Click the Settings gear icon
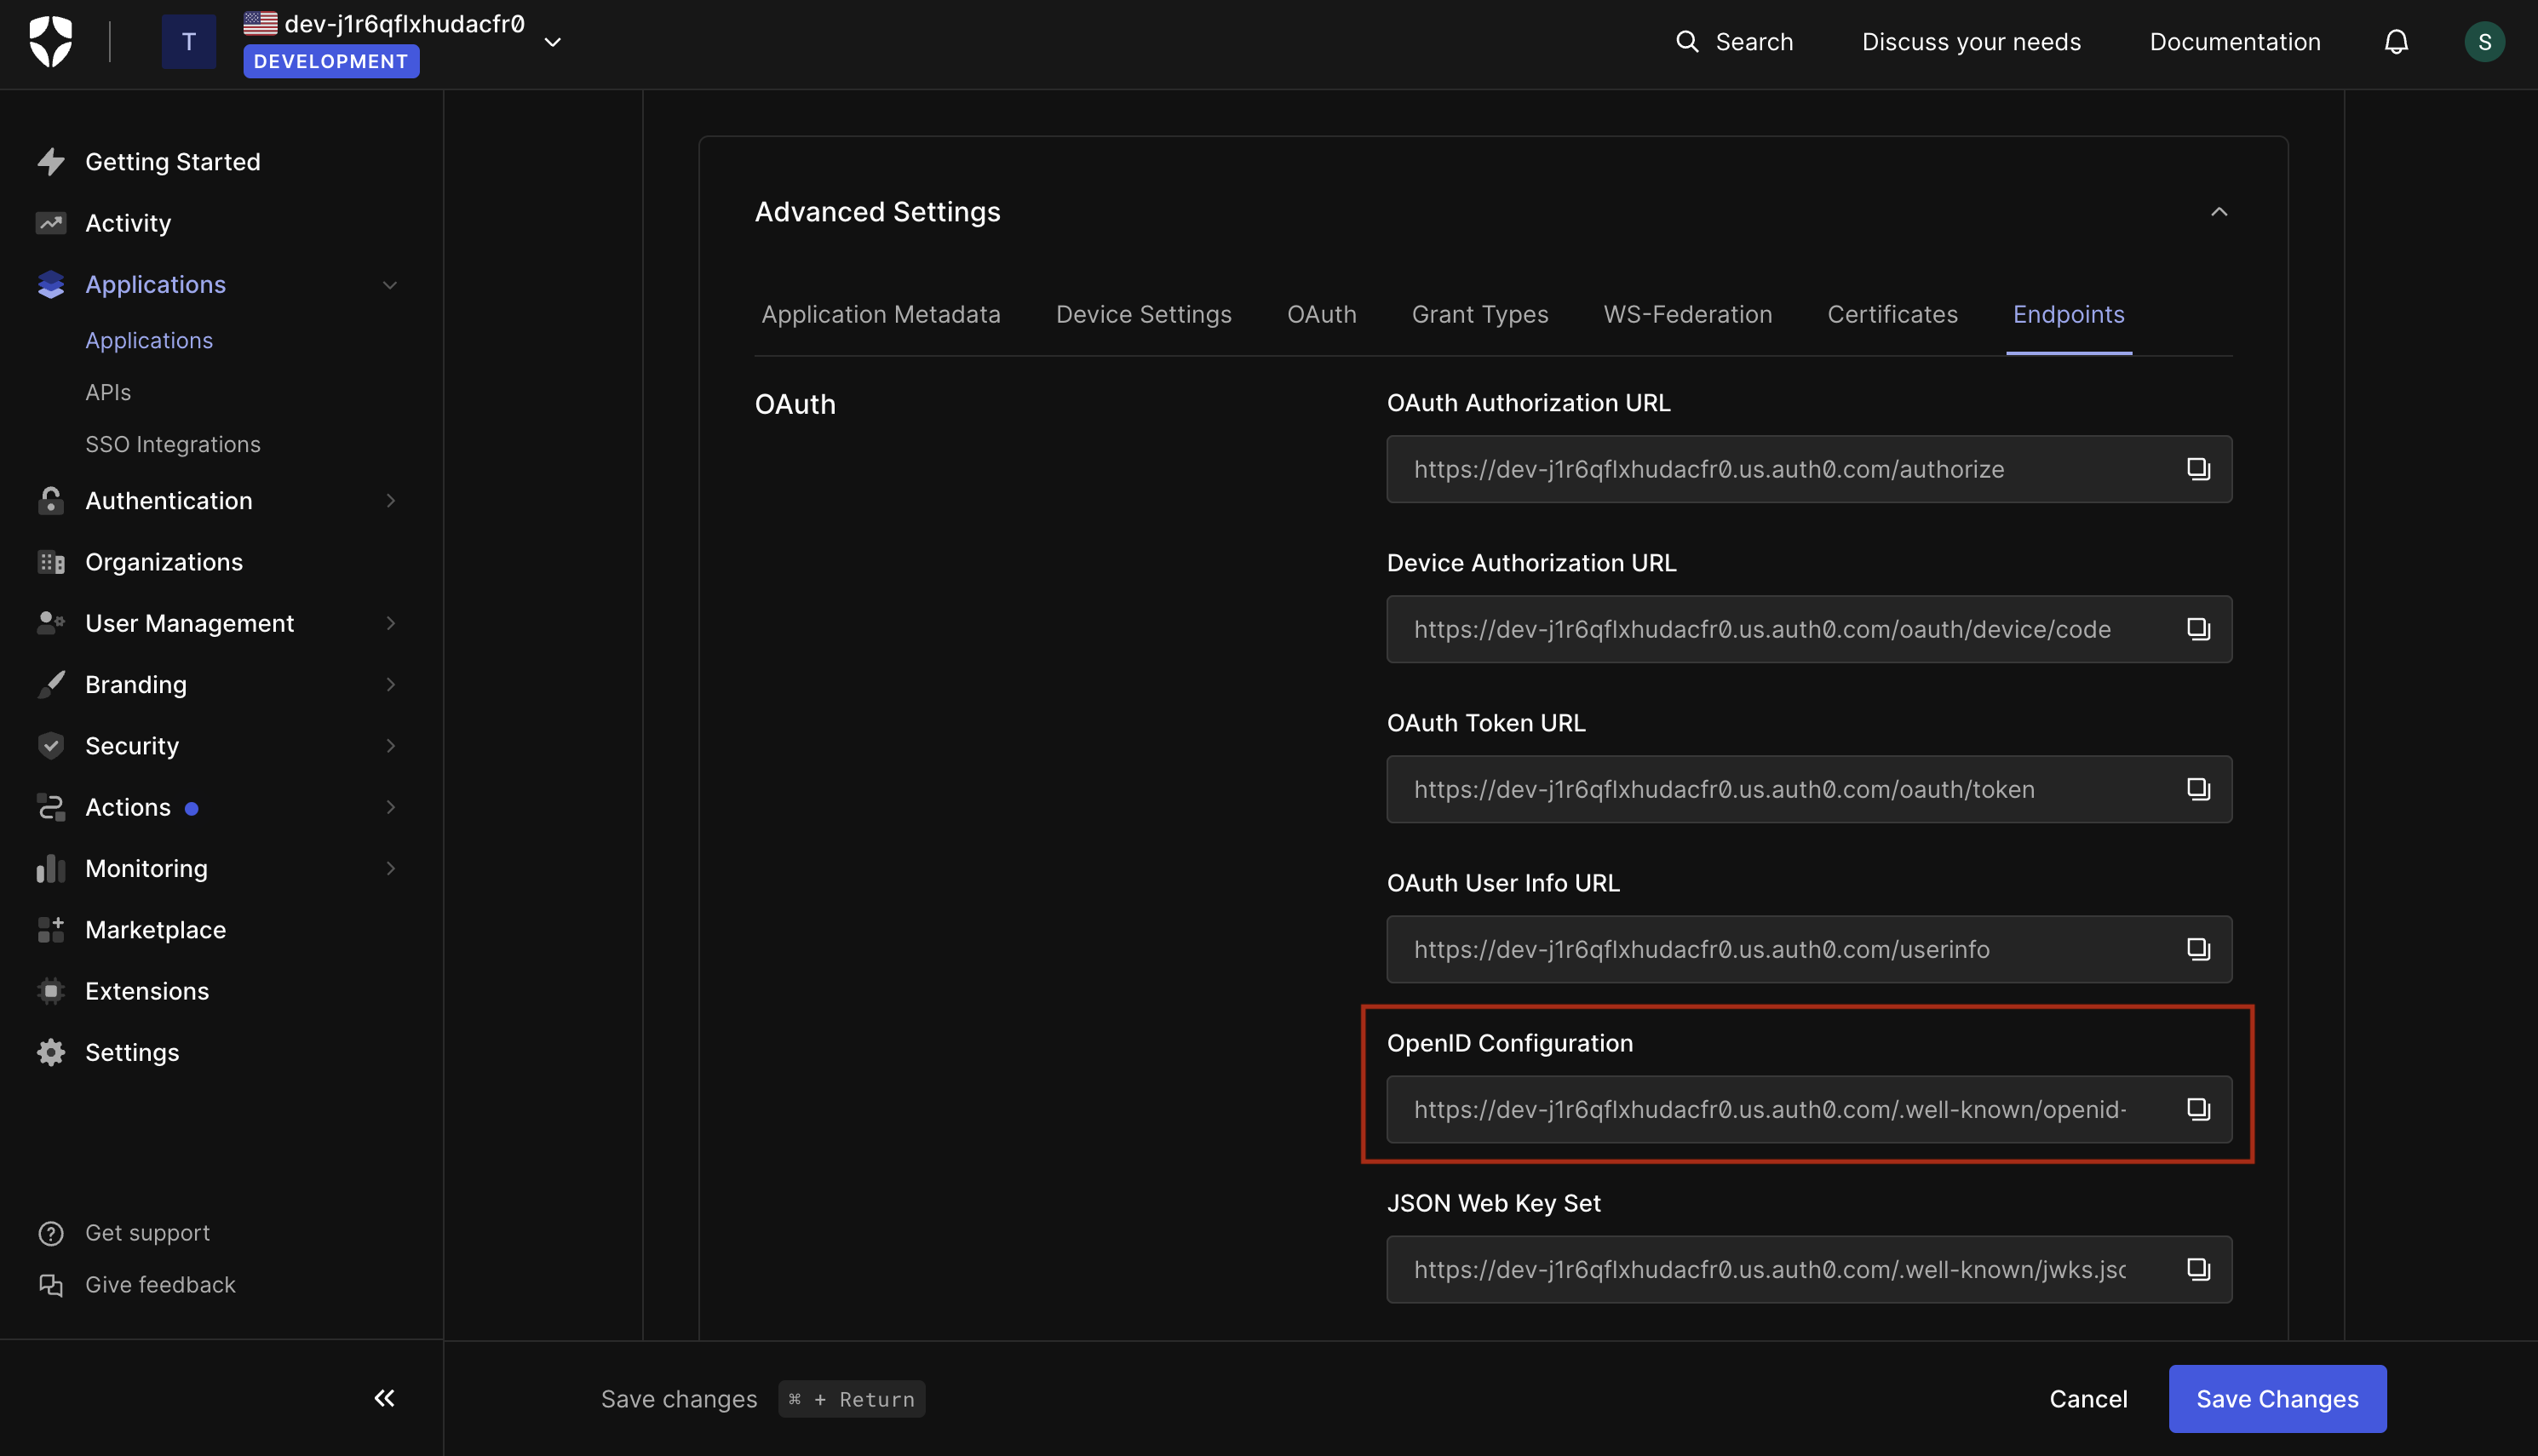Screen dimensions: 2538x1456 tap(51, 1052)
